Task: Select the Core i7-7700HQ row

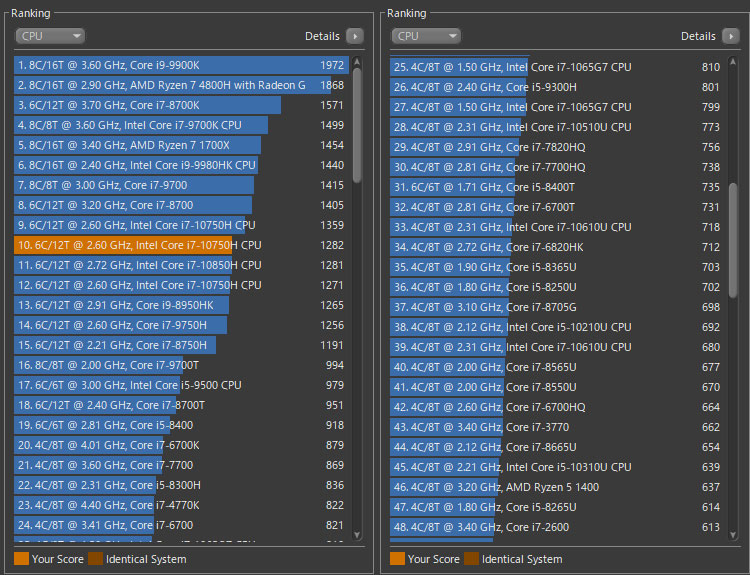Action: pos(558,167)
